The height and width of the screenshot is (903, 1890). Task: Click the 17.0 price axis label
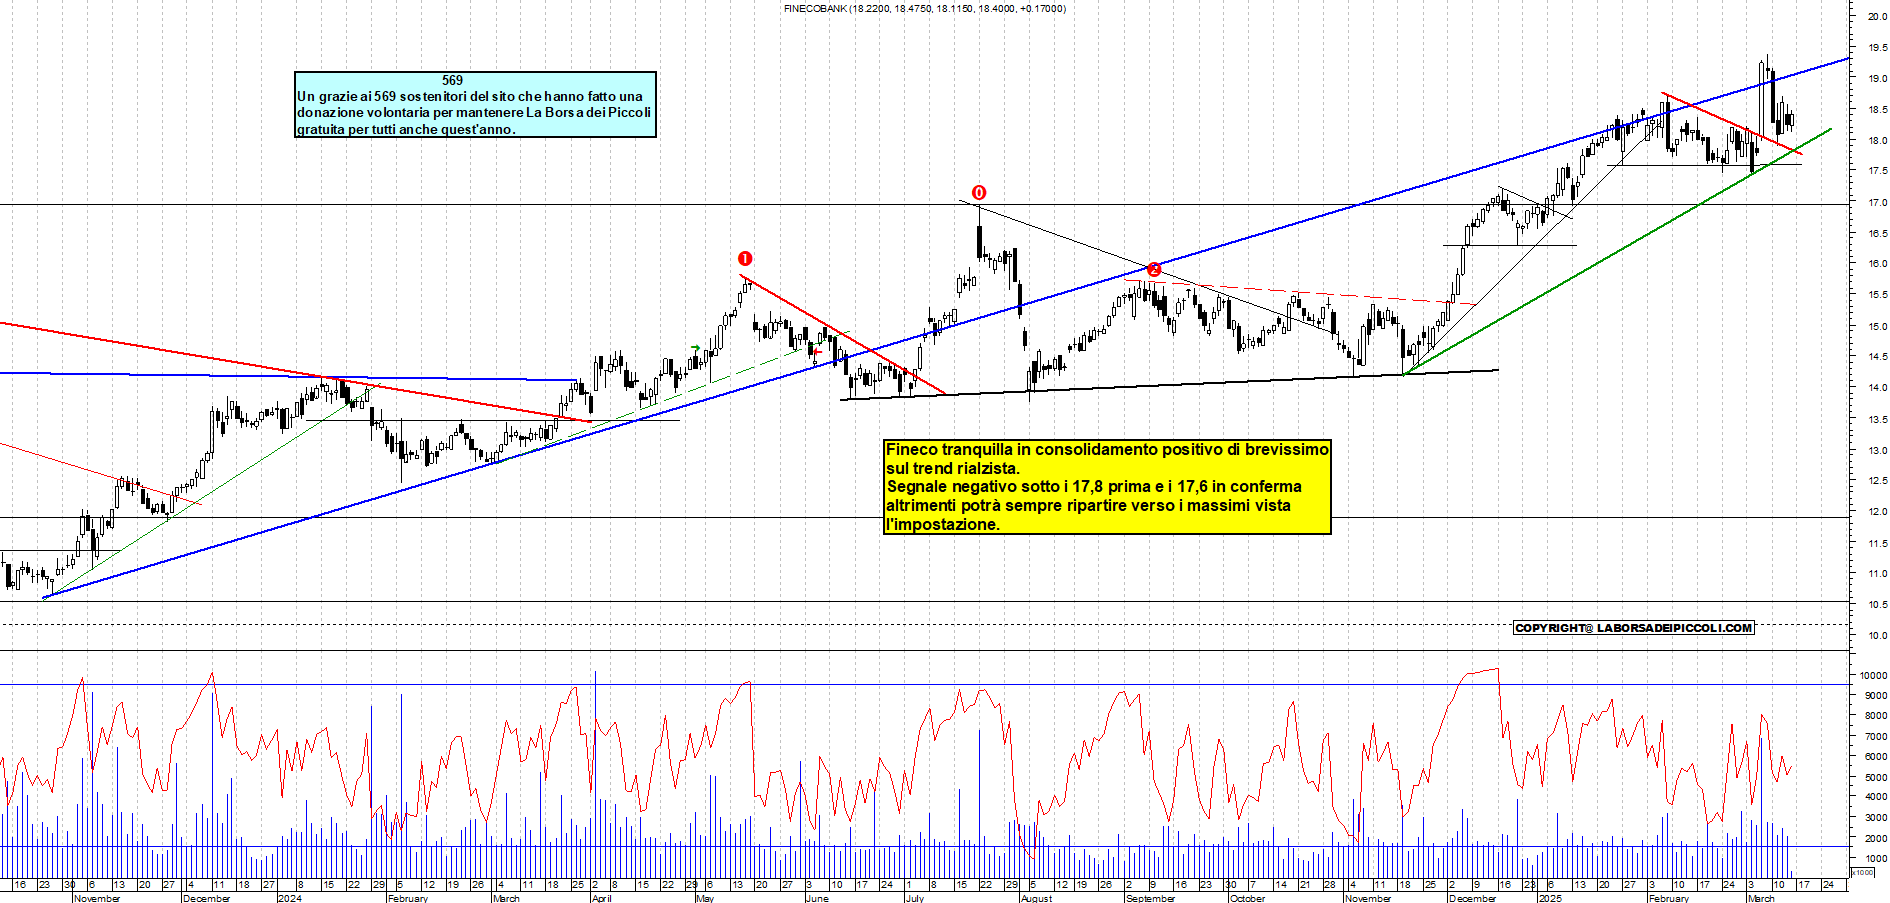(1877, 202)
